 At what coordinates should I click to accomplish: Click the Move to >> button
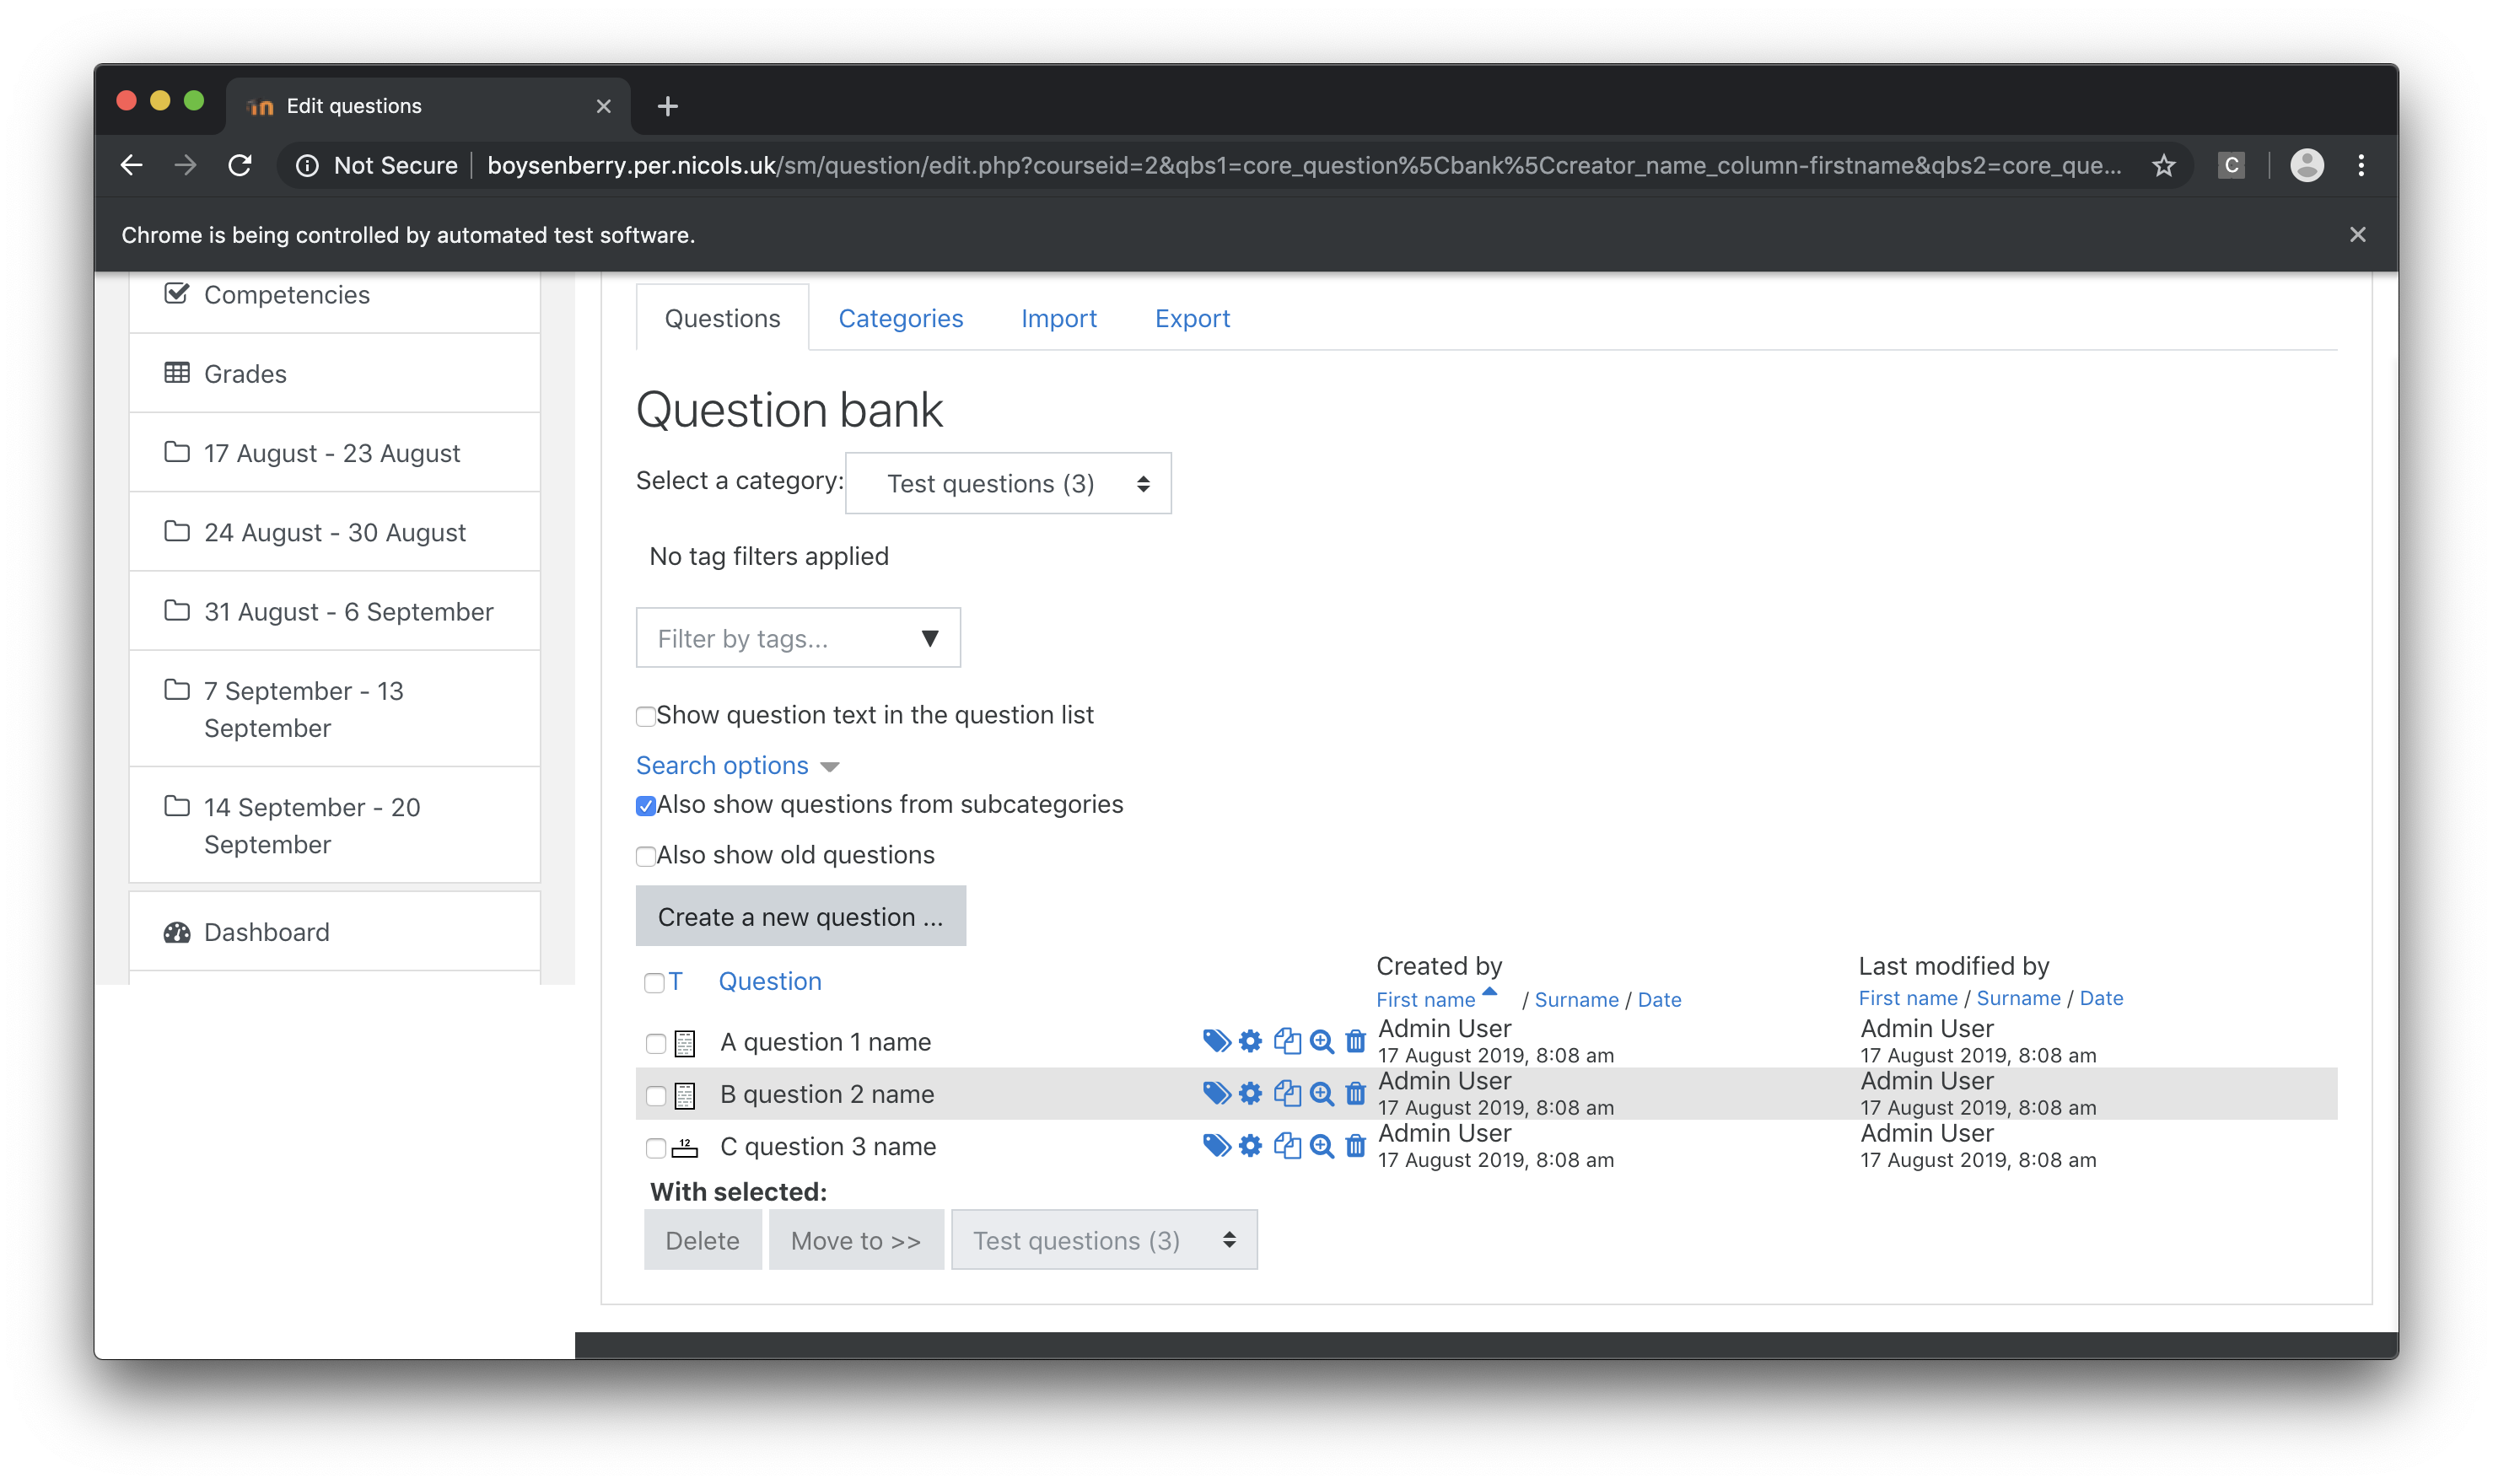coord(855,1240)
